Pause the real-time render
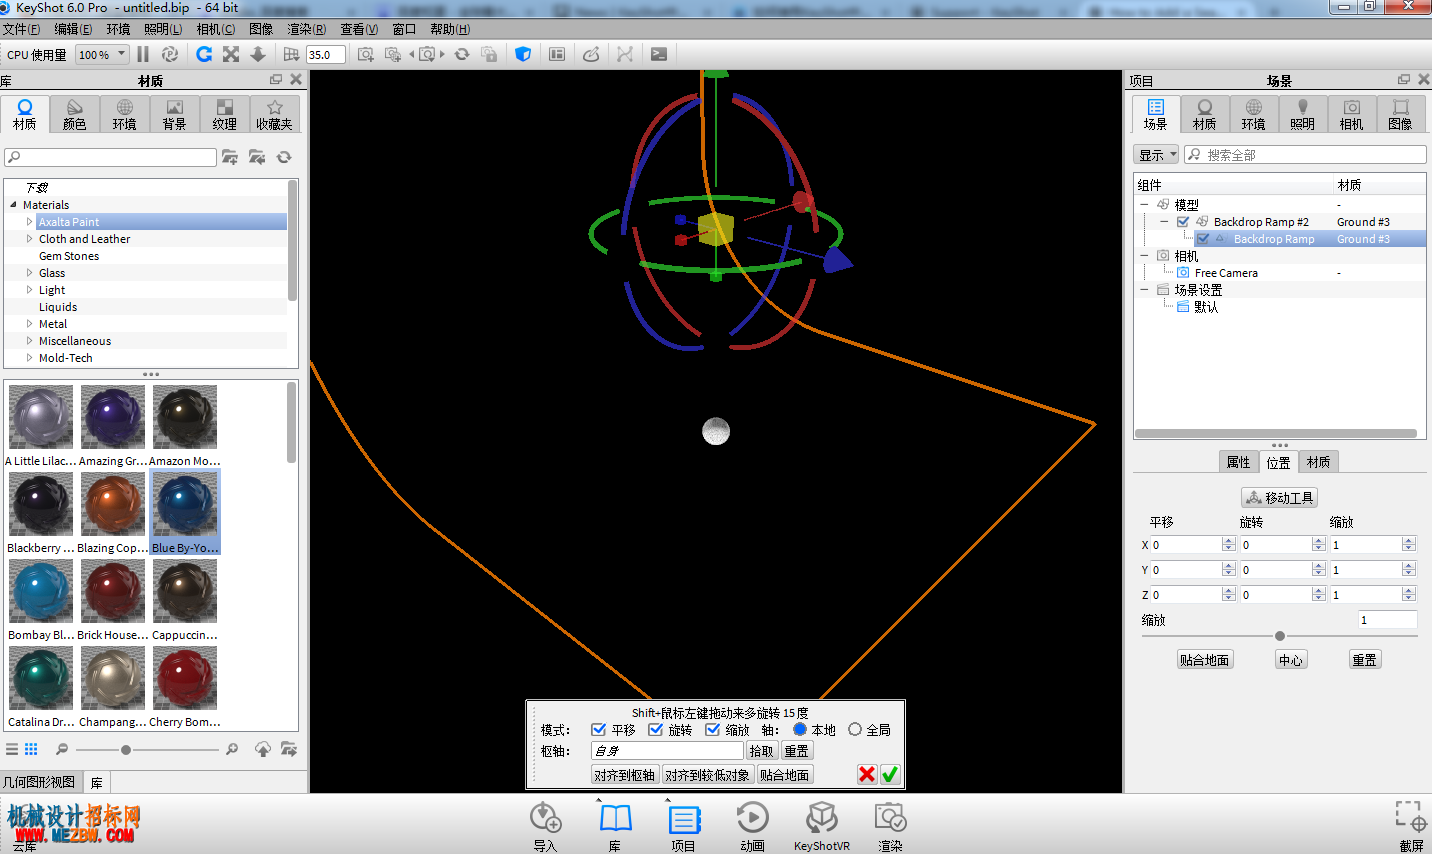Viewport: 1432px width, 854px height. [x=143, y=54]
